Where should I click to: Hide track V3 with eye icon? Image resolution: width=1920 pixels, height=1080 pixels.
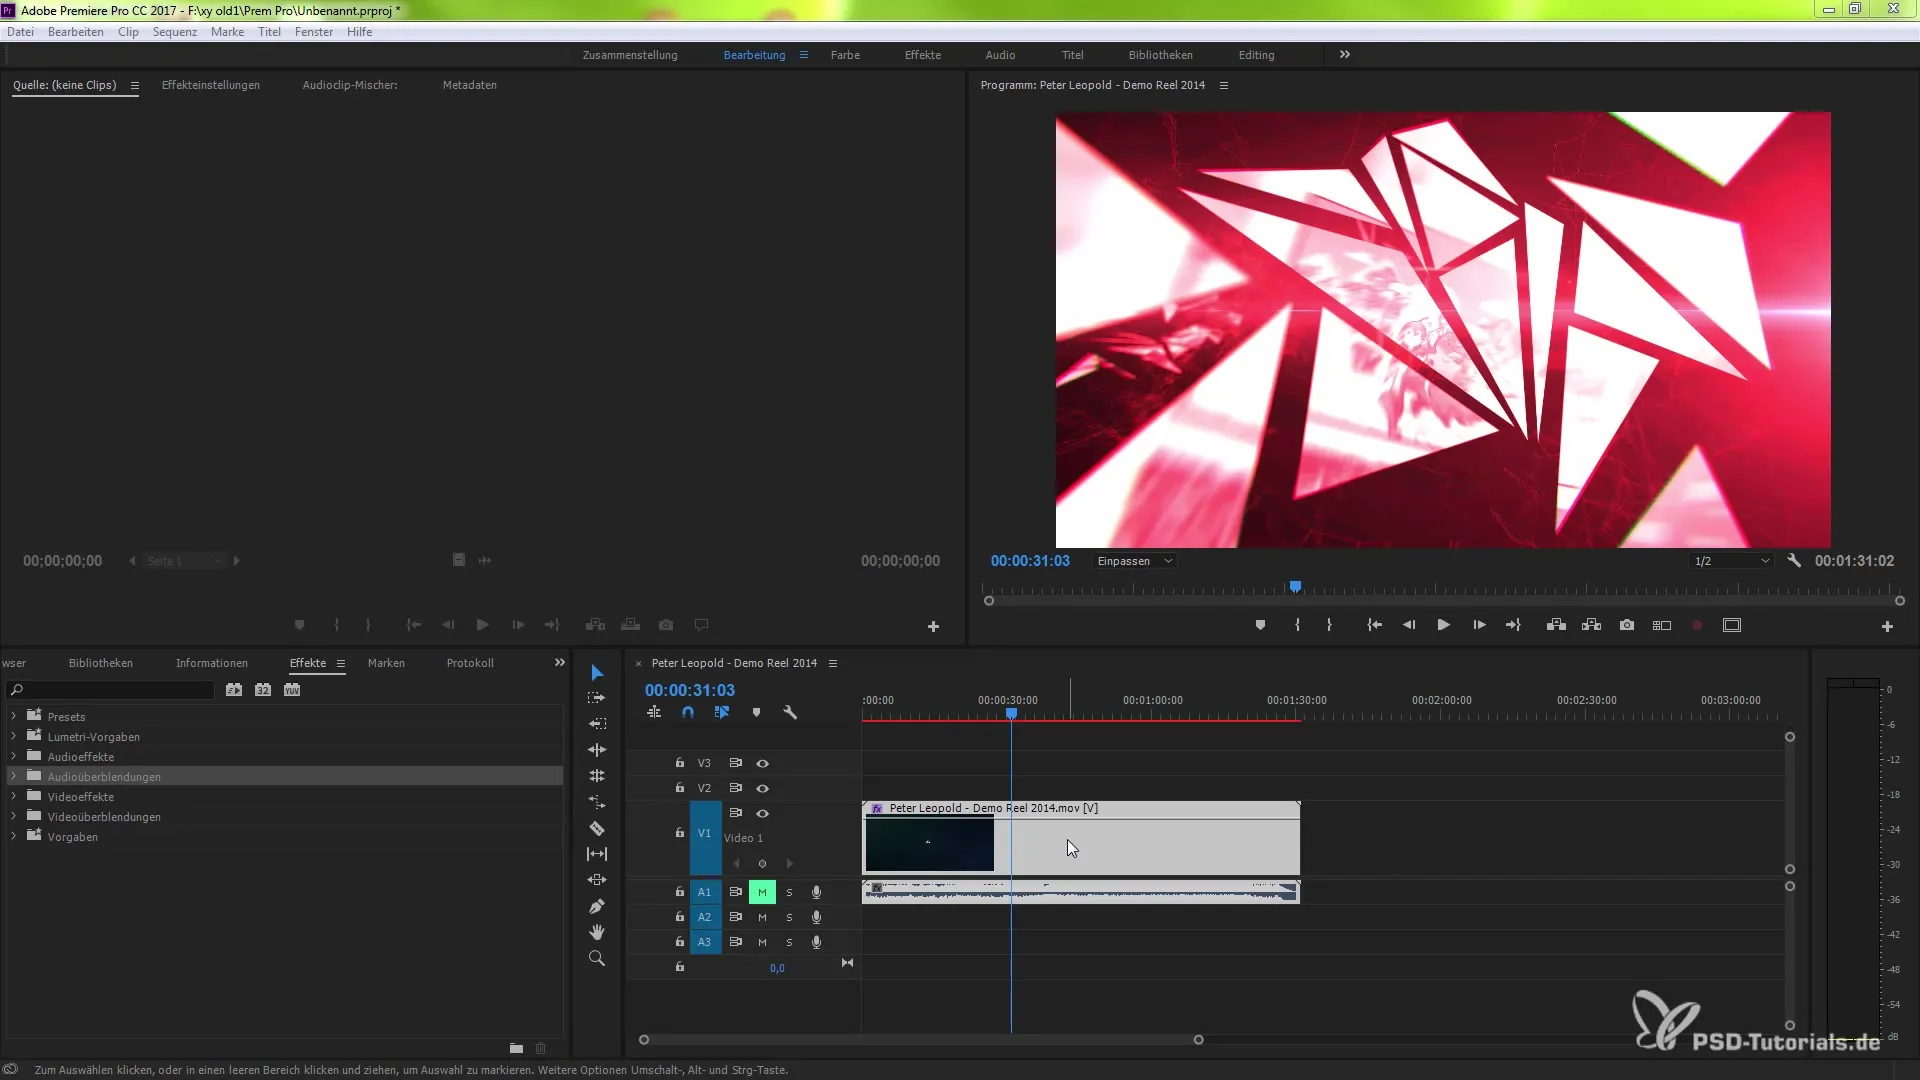point(762,763)
